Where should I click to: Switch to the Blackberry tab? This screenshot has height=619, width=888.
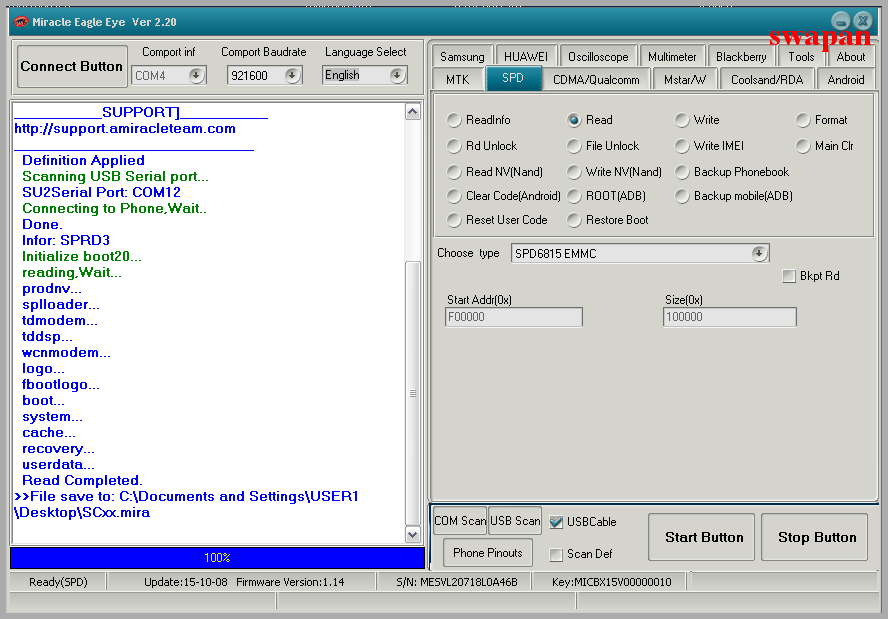(x=741, y=57)
